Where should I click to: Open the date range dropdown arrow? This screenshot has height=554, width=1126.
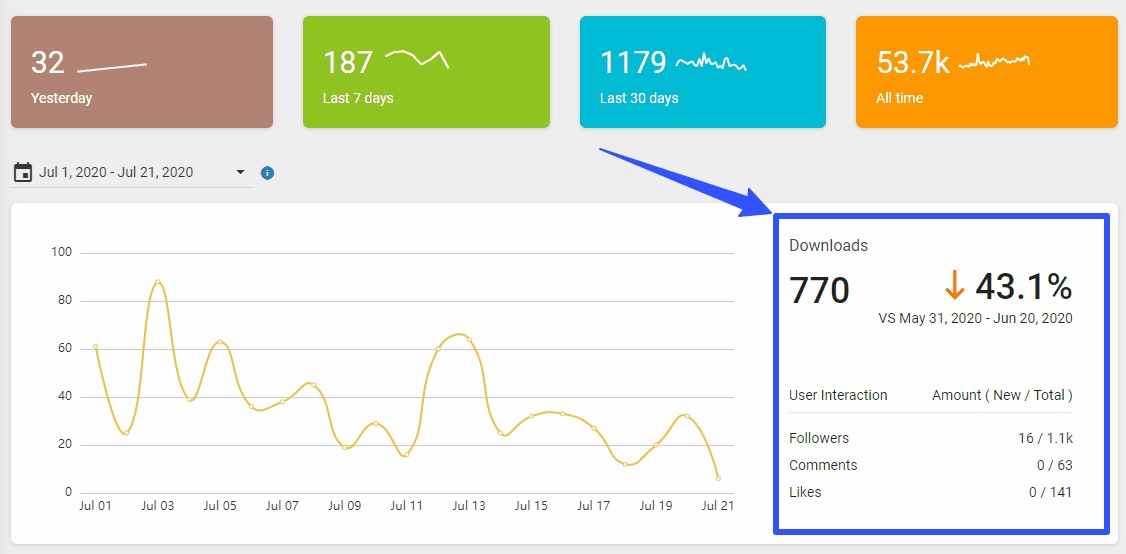(x=240, y=173)
